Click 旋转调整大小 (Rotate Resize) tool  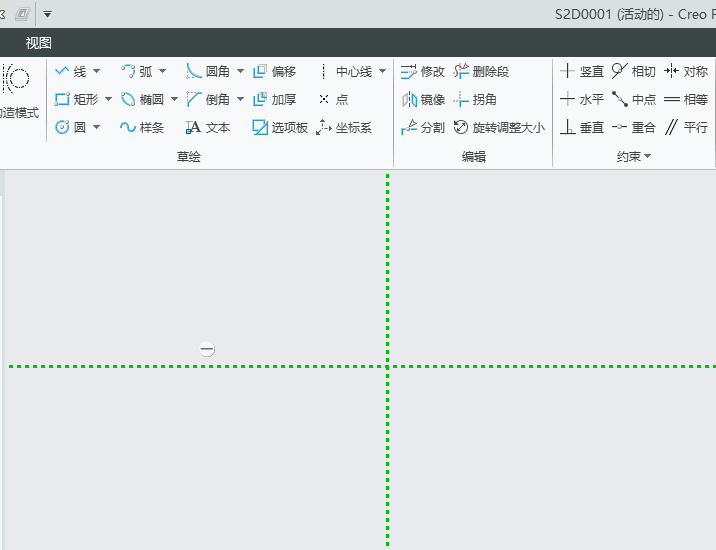(x=499, y=127)
